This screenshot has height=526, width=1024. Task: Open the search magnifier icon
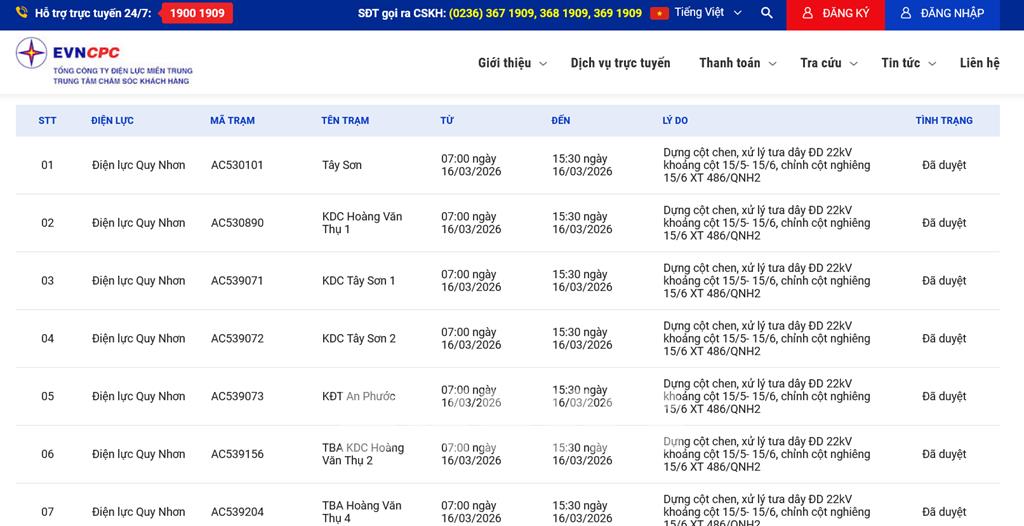click(x=767, y=14)
